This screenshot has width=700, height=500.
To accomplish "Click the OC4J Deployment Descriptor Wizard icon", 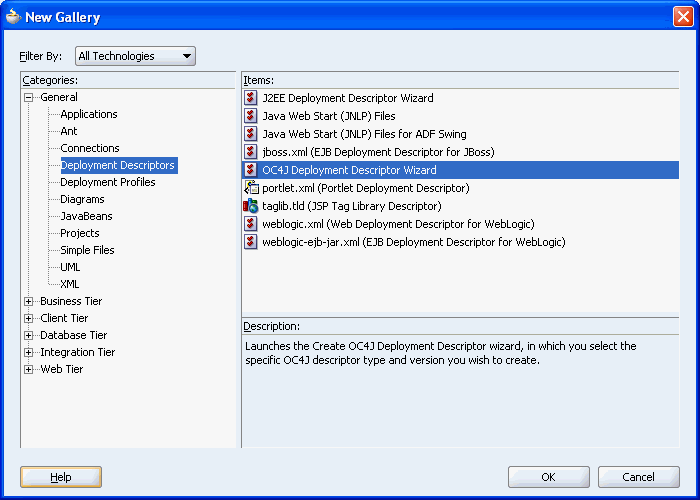I will [250, 170].
